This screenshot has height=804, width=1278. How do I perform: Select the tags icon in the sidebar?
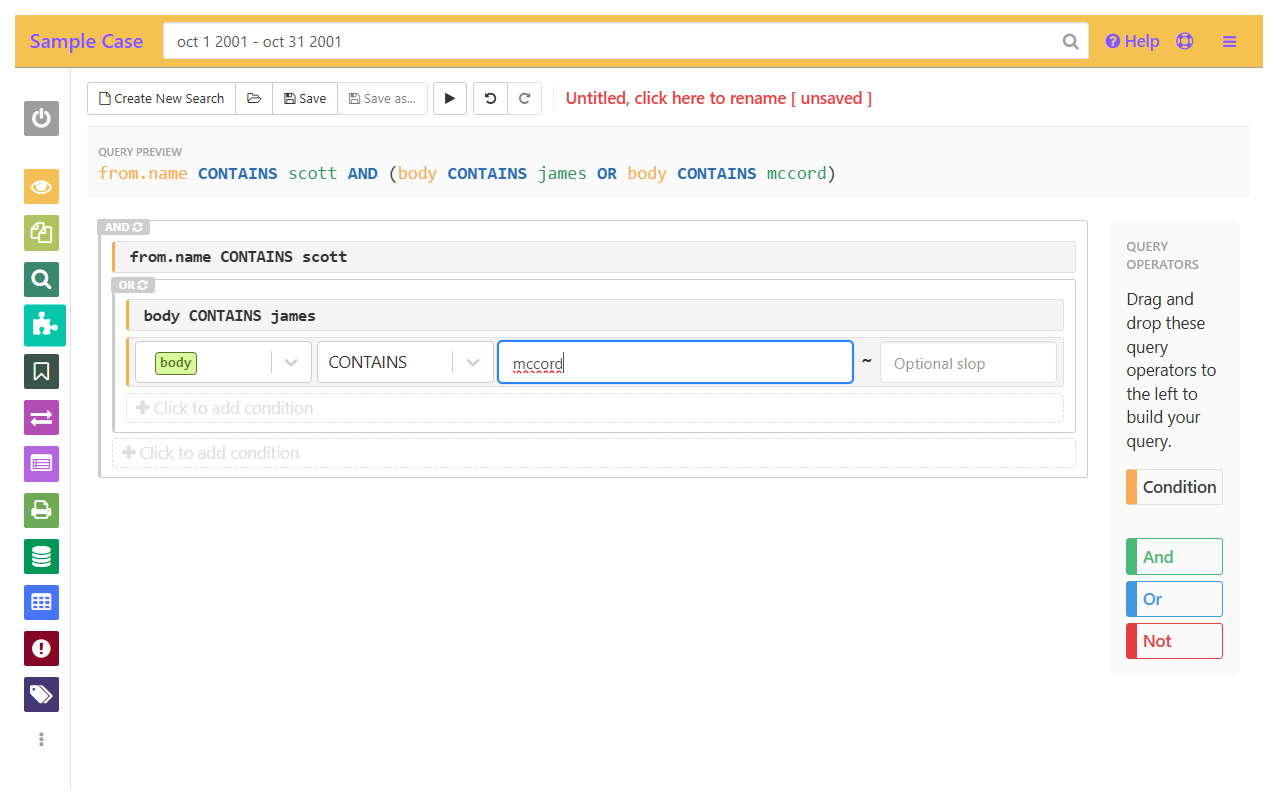point(41,694)
